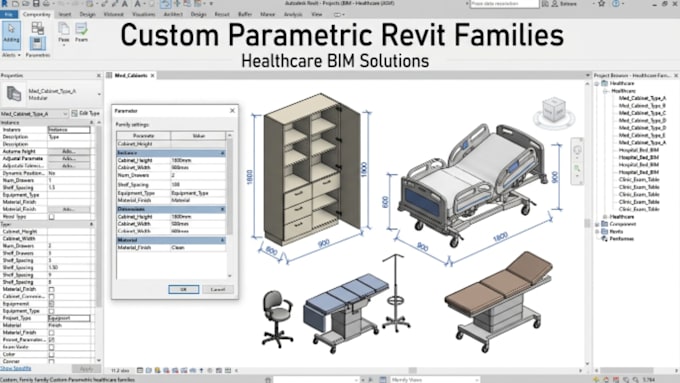Click the Parametric ribbon icon
Viewport: 680px width, 383px height.
[x=38, y=43]
